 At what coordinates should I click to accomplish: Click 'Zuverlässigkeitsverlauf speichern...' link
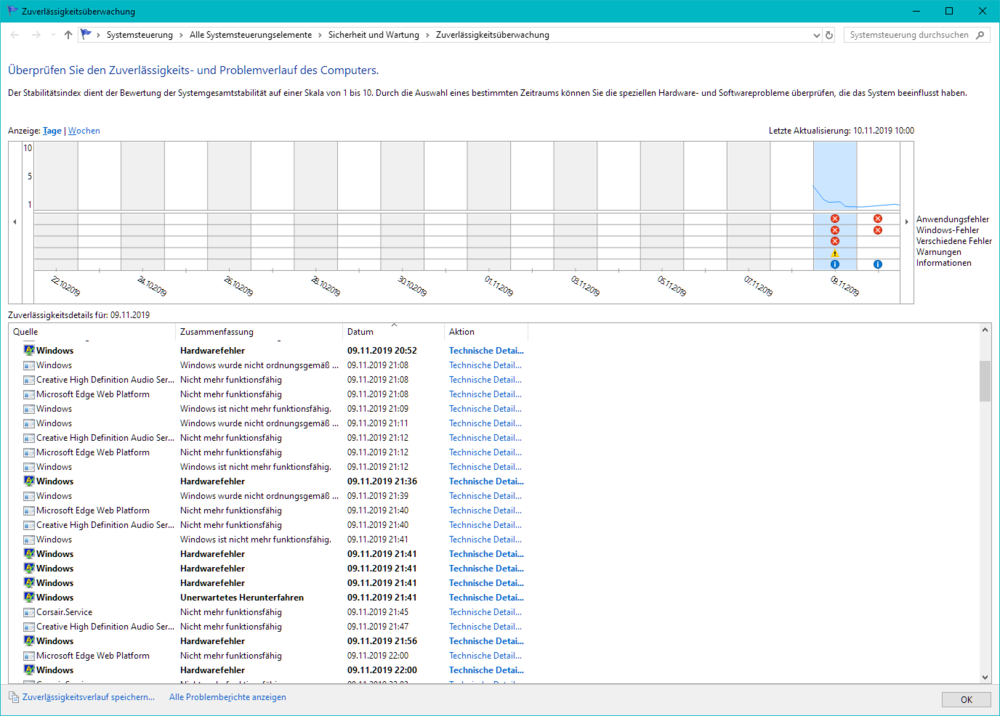[x=88, y=697]
